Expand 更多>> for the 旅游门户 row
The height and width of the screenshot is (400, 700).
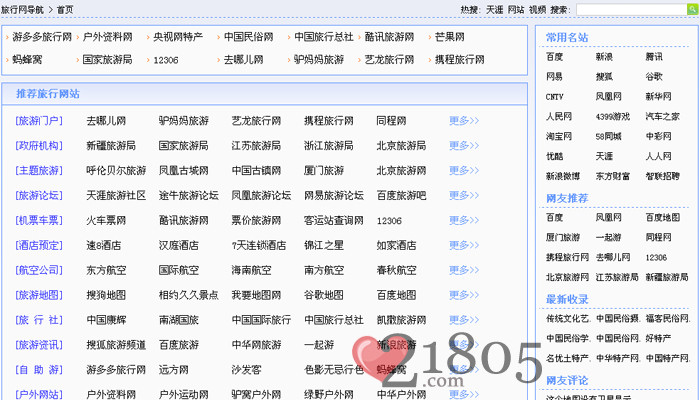463,121
